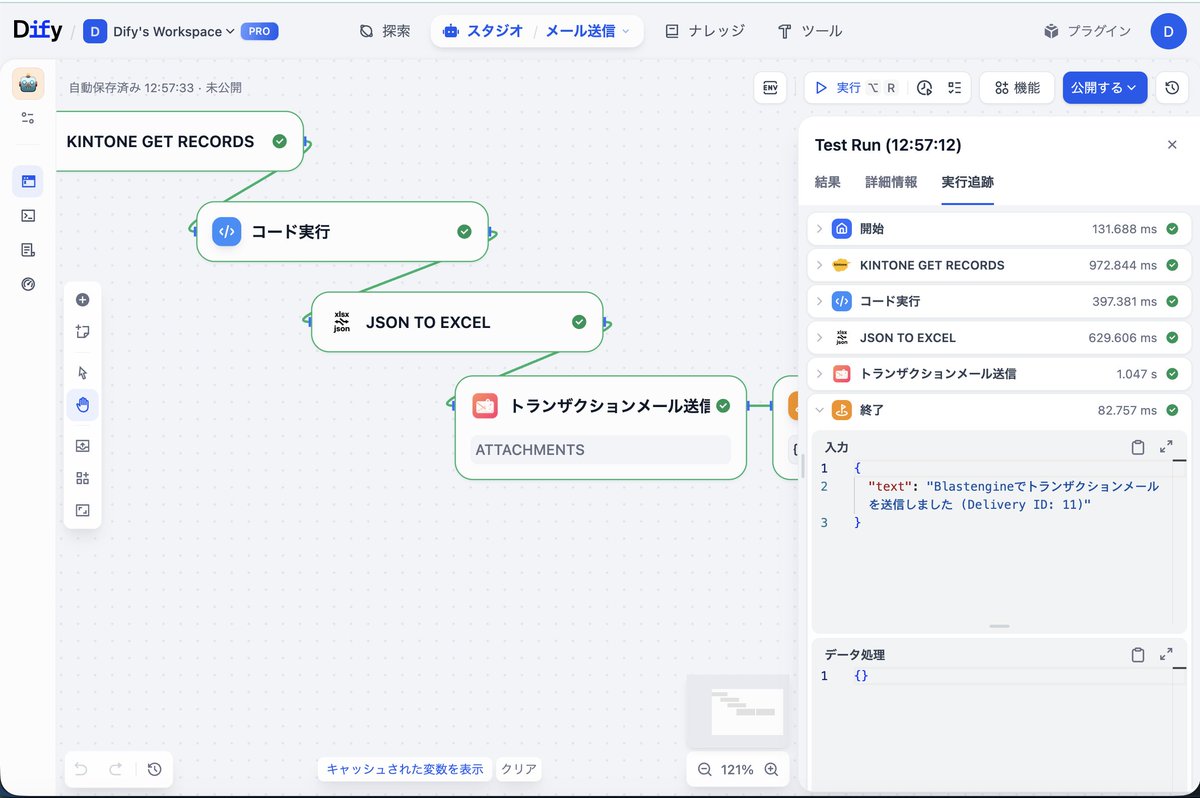Select the コード実行 node on canvas
1200x798 pixels.
[342, 231]
